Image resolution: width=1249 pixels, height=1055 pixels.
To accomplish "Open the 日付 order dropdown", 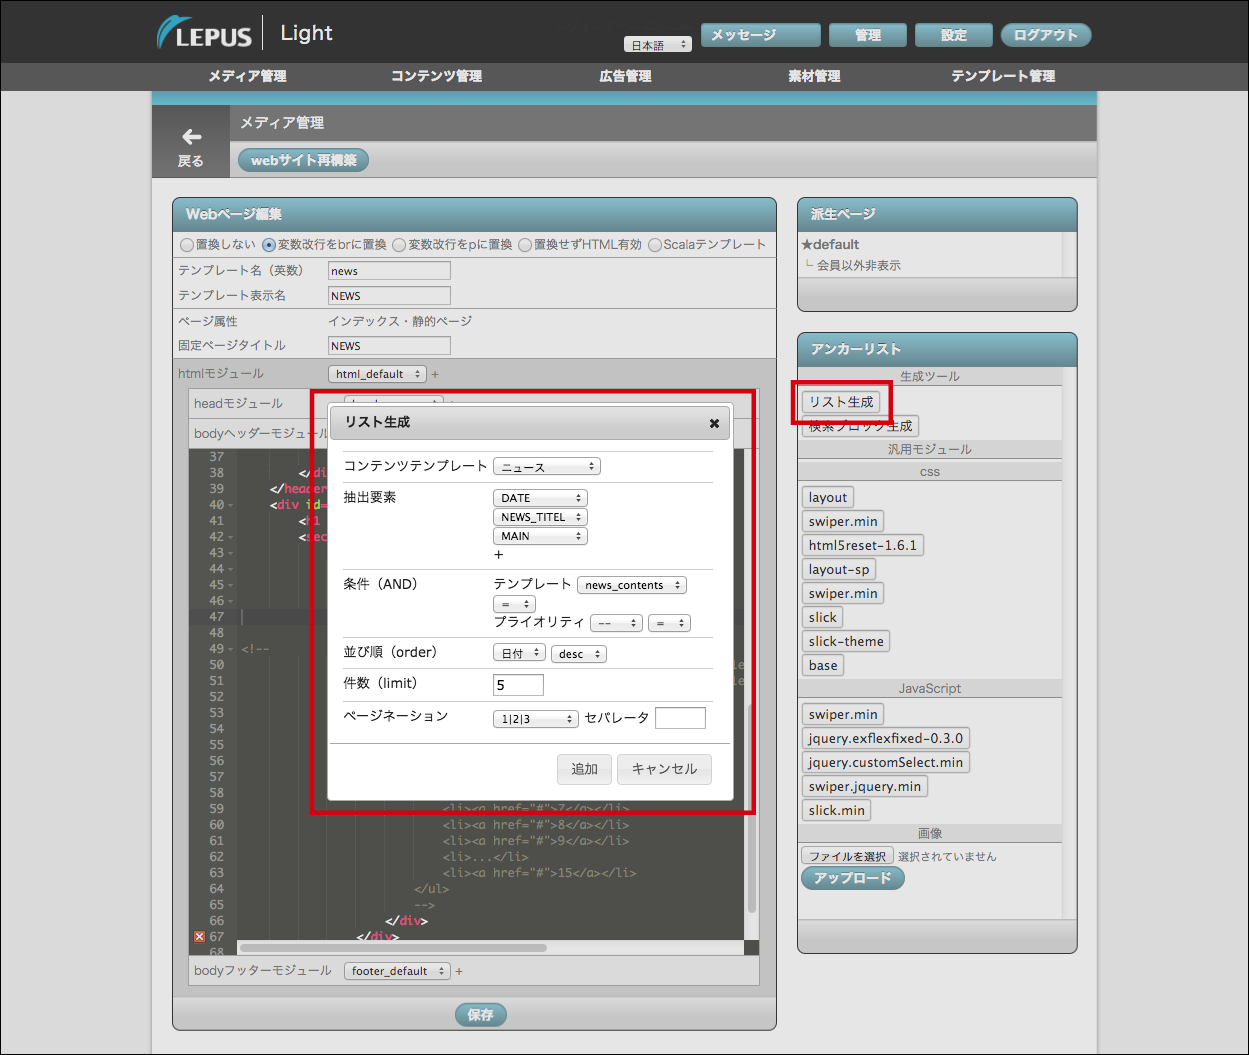I will click(519, 653).
